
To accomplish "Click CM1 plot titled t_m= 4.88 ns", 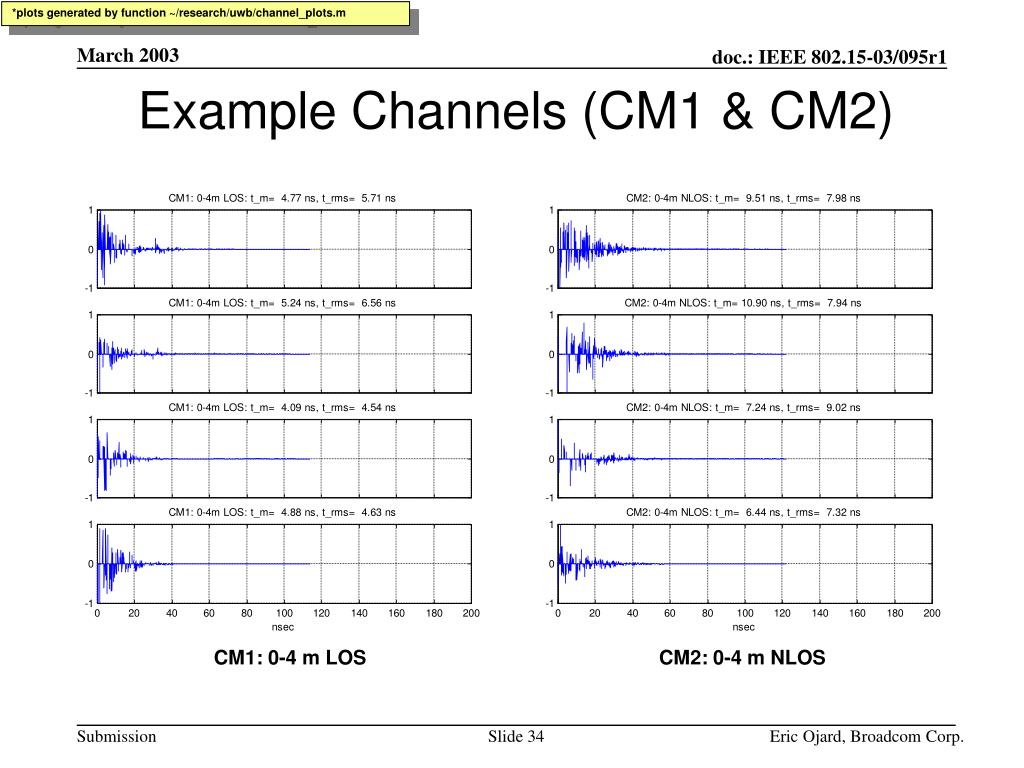I will 284,564.
